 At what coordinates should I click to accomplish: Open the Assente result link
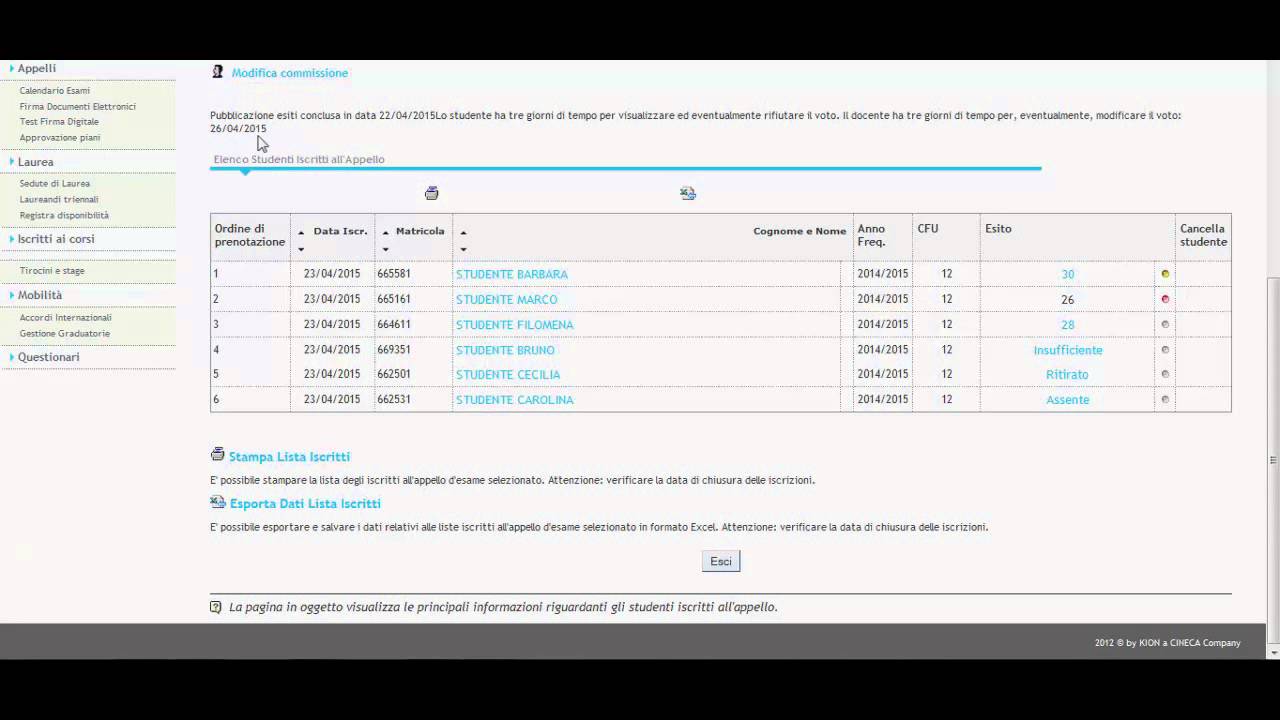tap(1068, 399)
